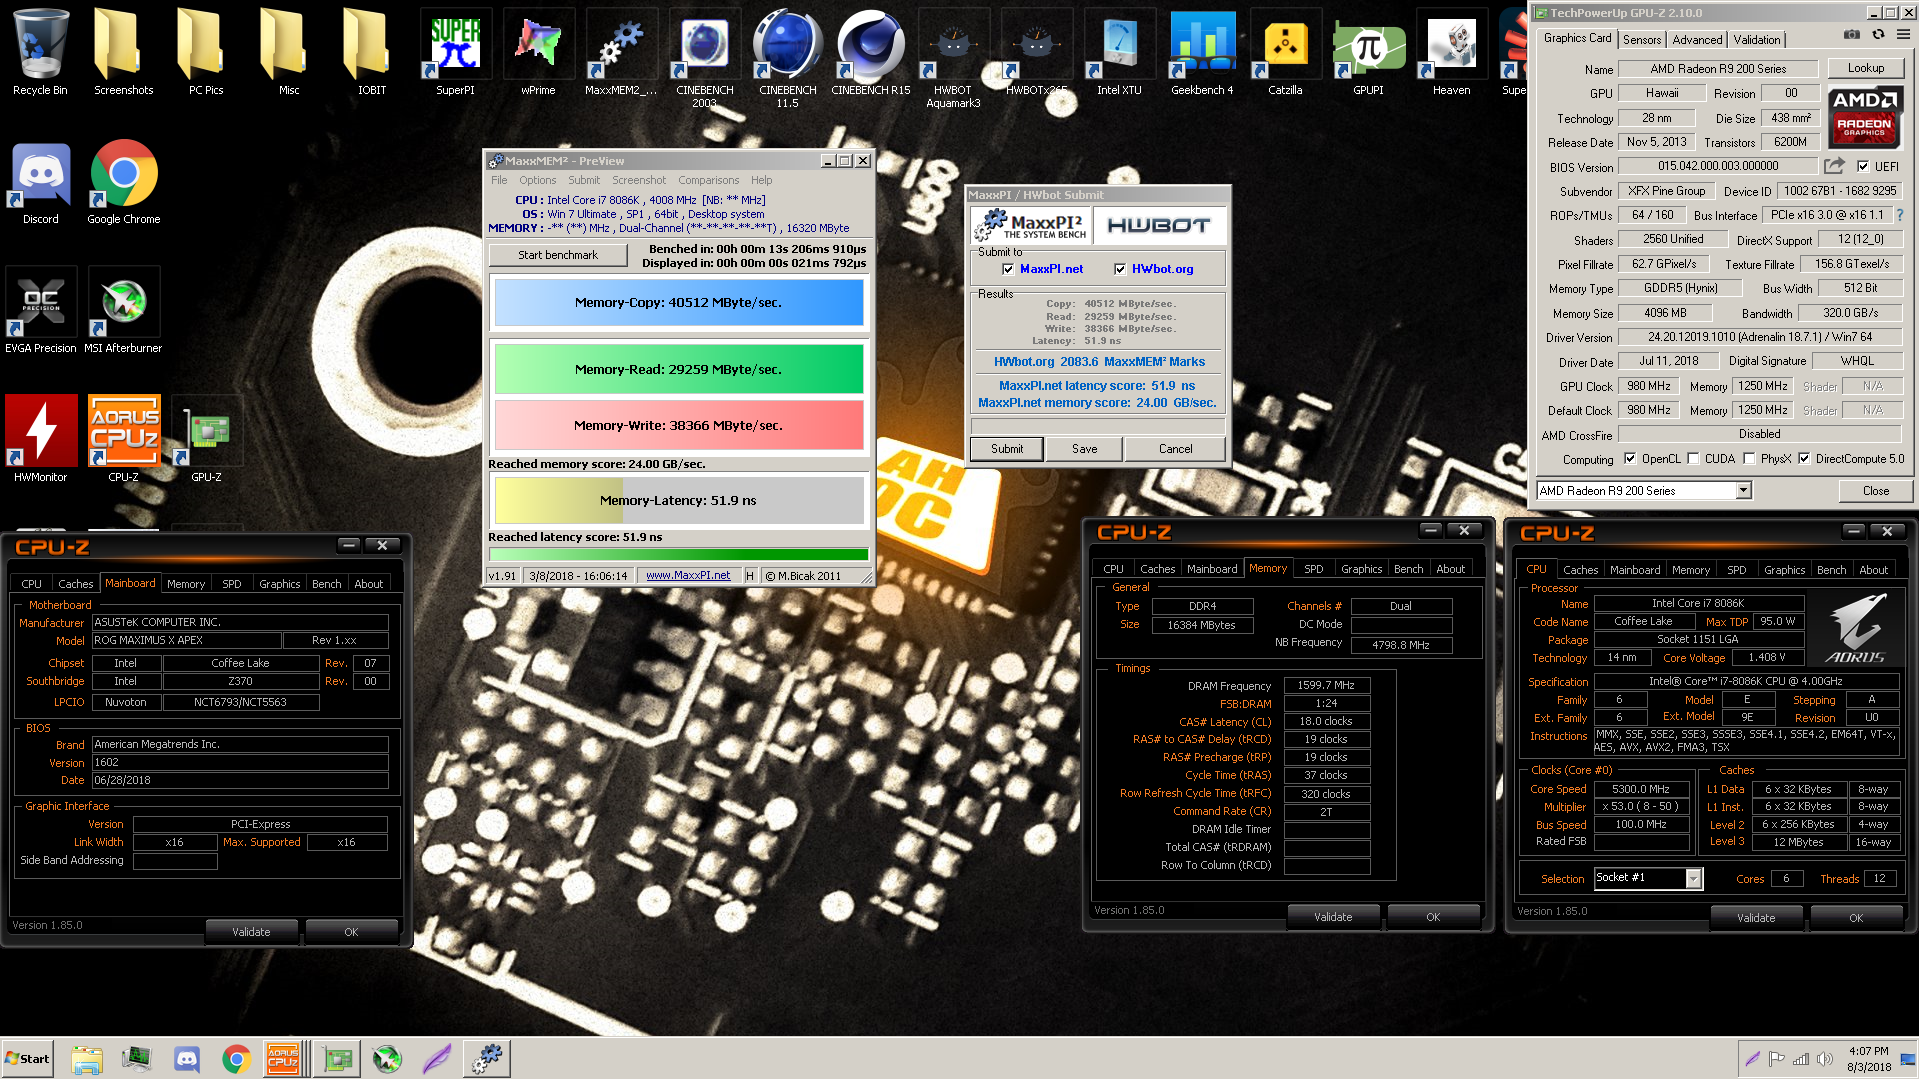Open the GPUPI desktop shortcut

[1368, 52]
